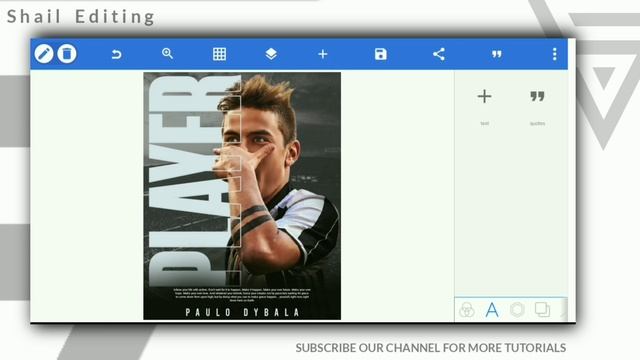The width and height of the screenshot is (640, 360).
Task: Save the project with floppy icon
Action: coord(381,54)
